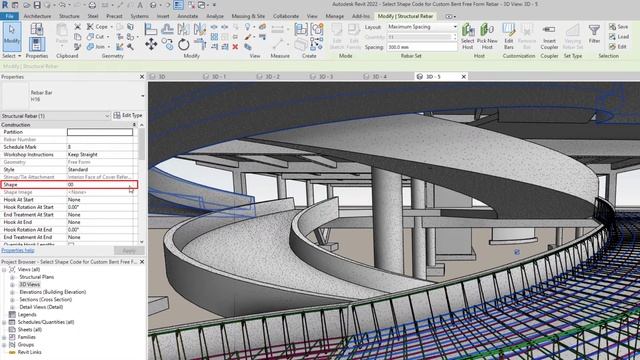The image size is (640, 360).
Task: Activate Mirror - Draw Axis tool
Action: tap(200, 29)
